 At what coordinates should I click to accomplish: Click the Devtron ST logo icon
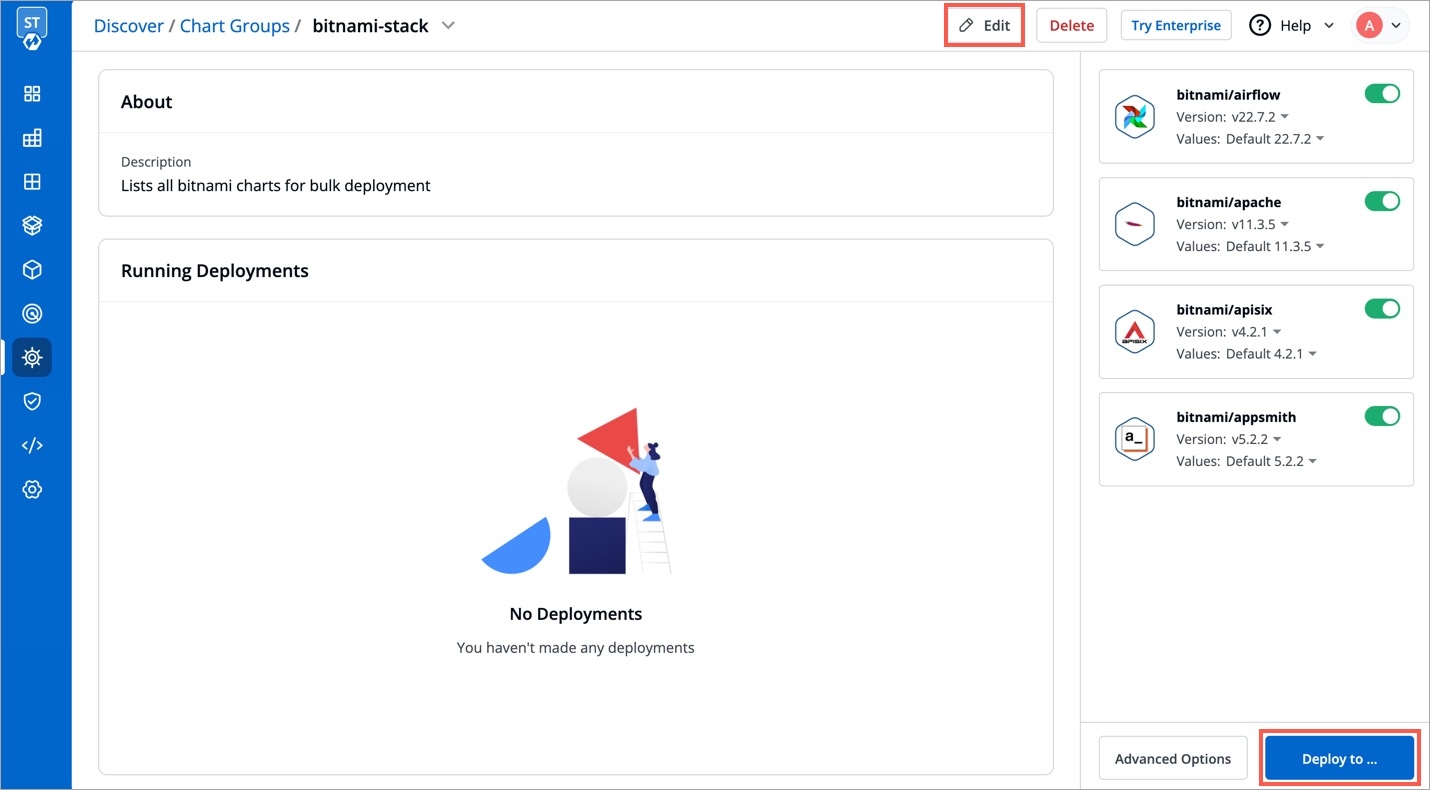pyautogui.click(x=32, y=29)
